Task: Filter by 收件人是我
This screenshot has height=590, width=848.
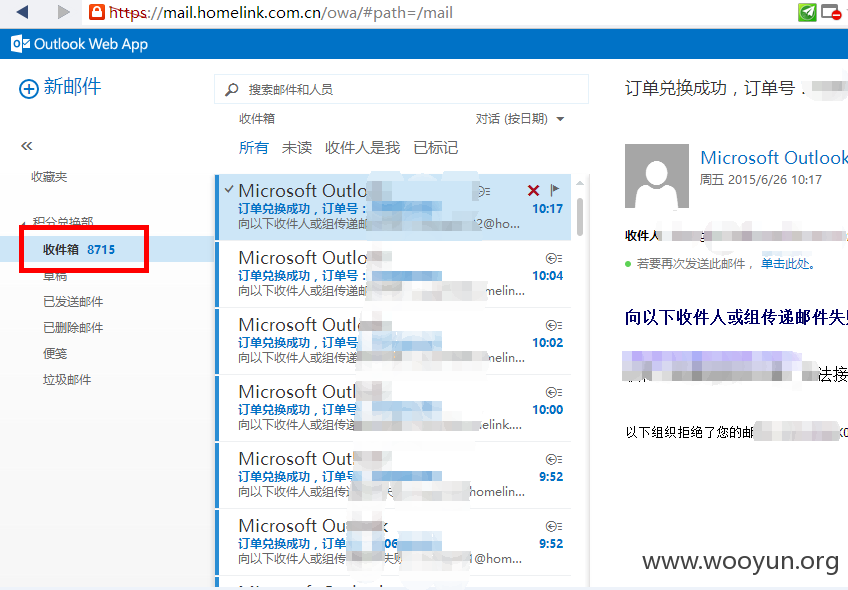Action: [x=362, y=148]
